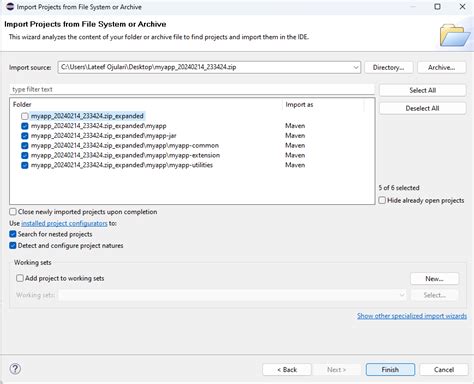Open installed project configurators link
Screen dimensions: 474x384
pyautogui.click(x=64, y=223)
